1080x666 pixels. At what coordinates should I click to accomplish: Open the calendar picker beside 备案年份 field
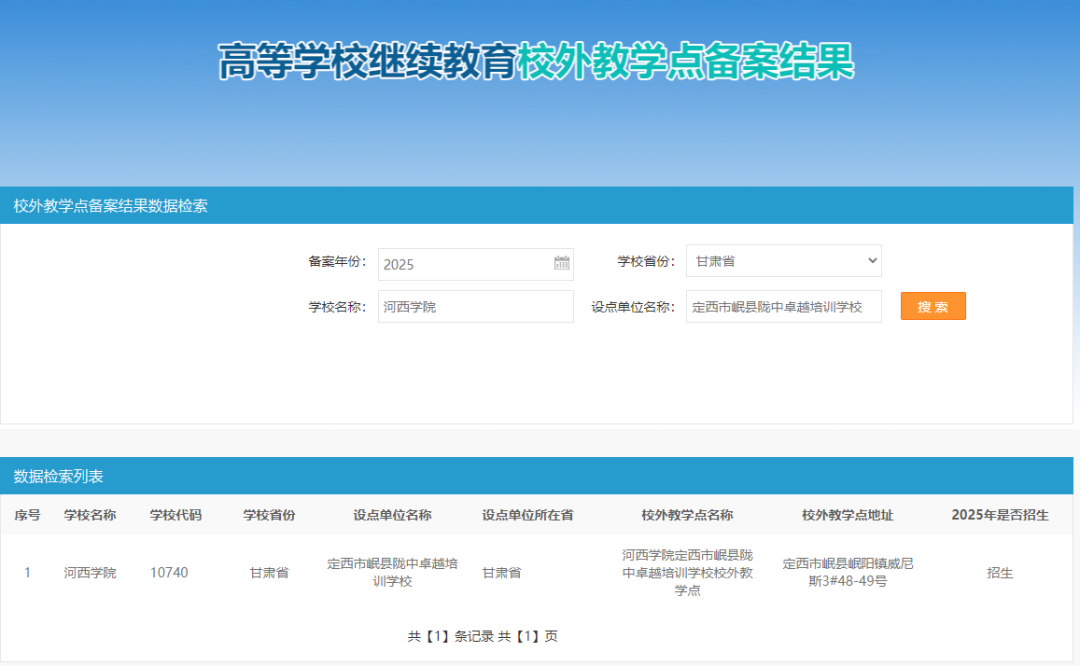tap(563, 264)
